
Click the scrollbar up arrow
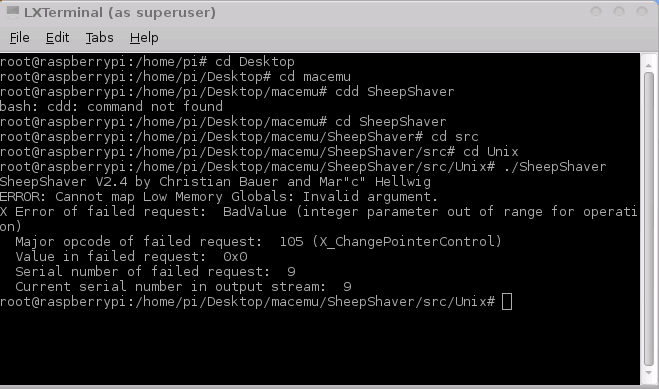[x=648, y=65]
